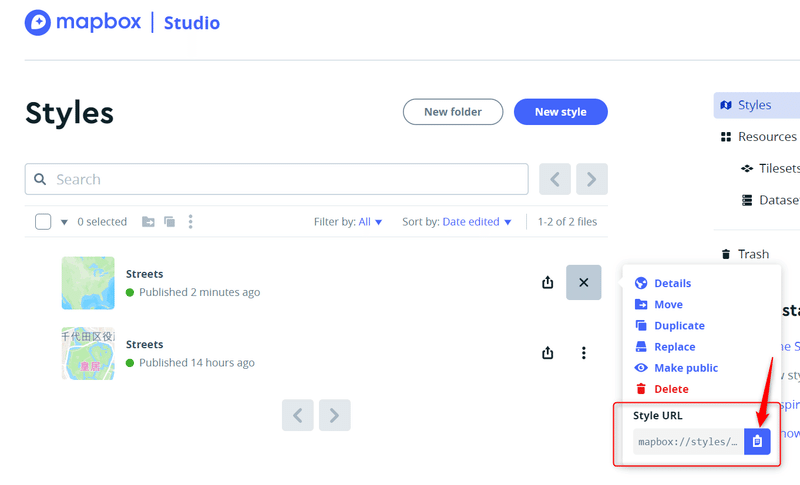Click the New folder button
The image size is (800, 485).
pos(453,112)
